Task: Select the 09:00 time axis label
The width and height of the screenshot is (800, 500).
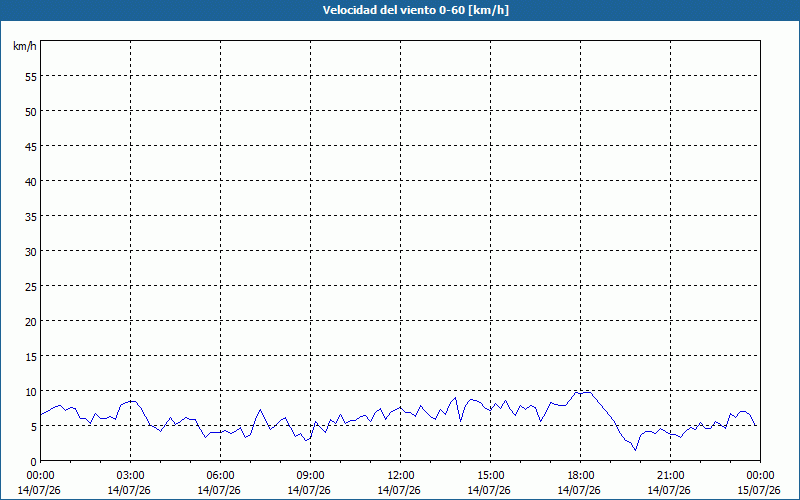Action: tap(310, 476)
